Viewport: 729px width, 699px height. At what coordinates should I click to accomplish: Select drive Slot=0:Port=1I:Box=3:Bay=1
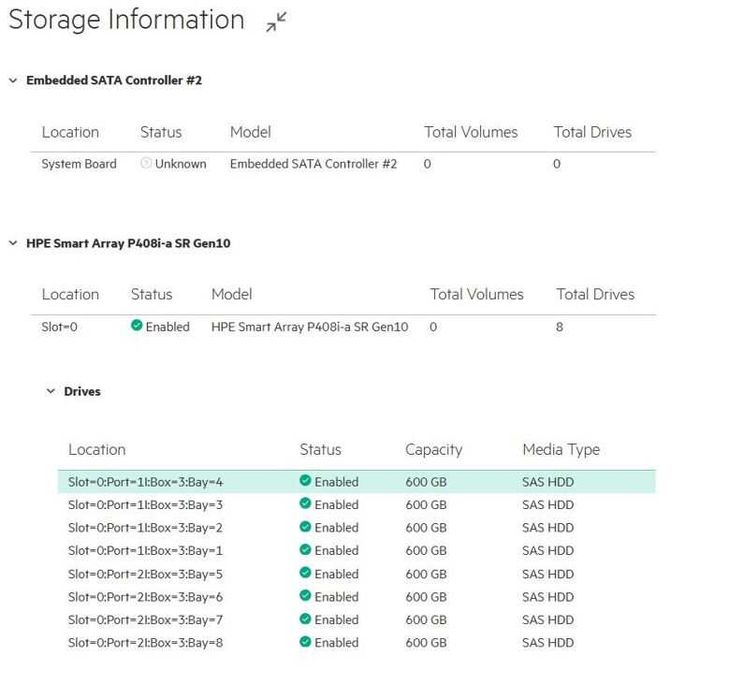pos(357,551)
